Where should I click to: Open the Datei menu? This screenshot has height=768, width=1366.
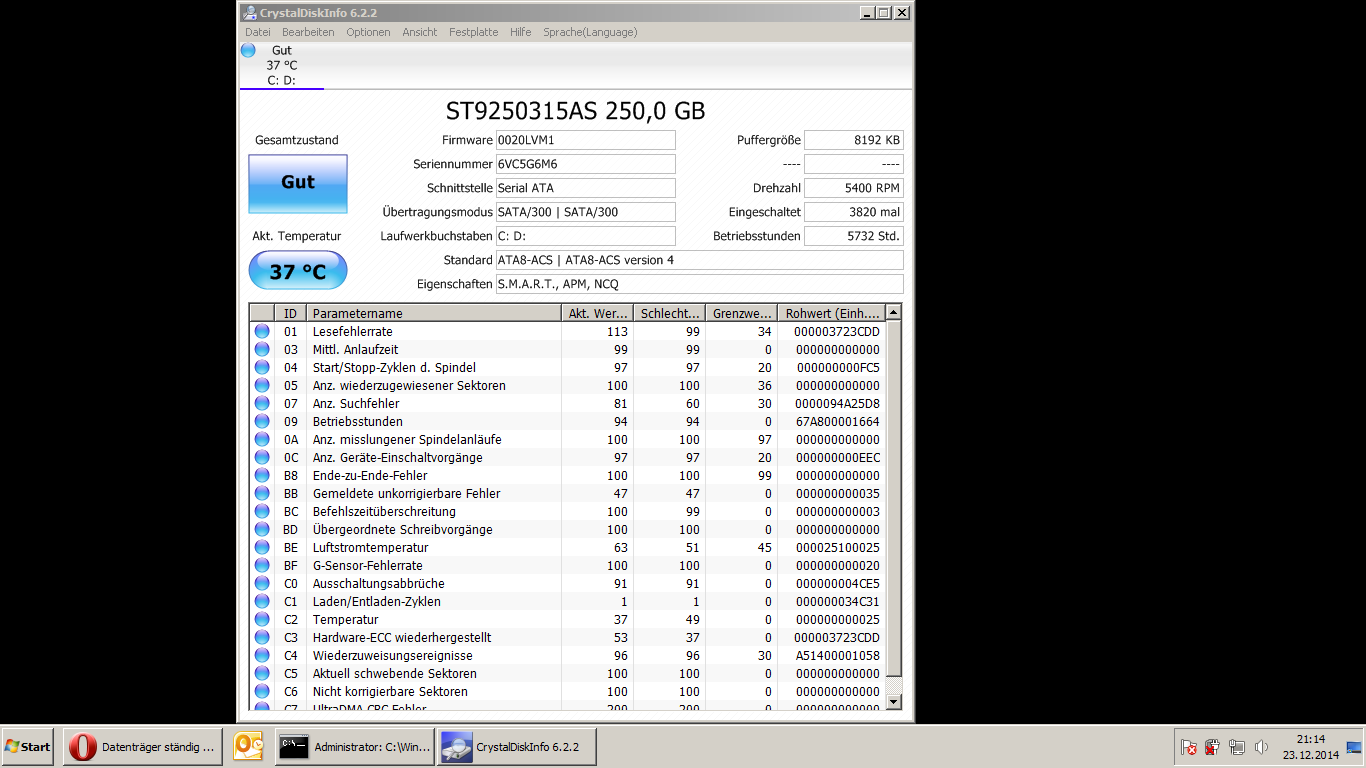coord(258,32)
